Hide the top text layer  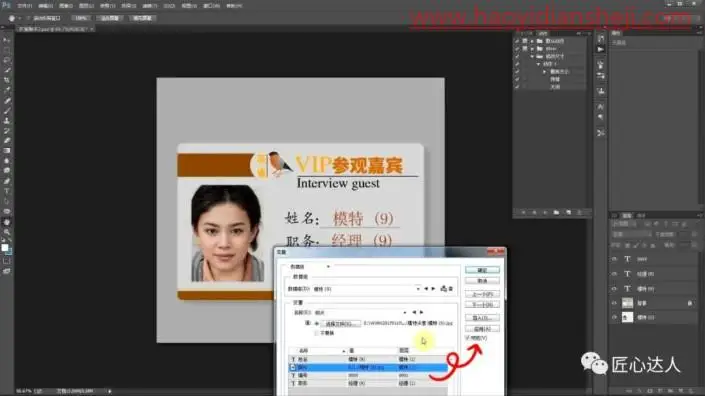[615, 259]
